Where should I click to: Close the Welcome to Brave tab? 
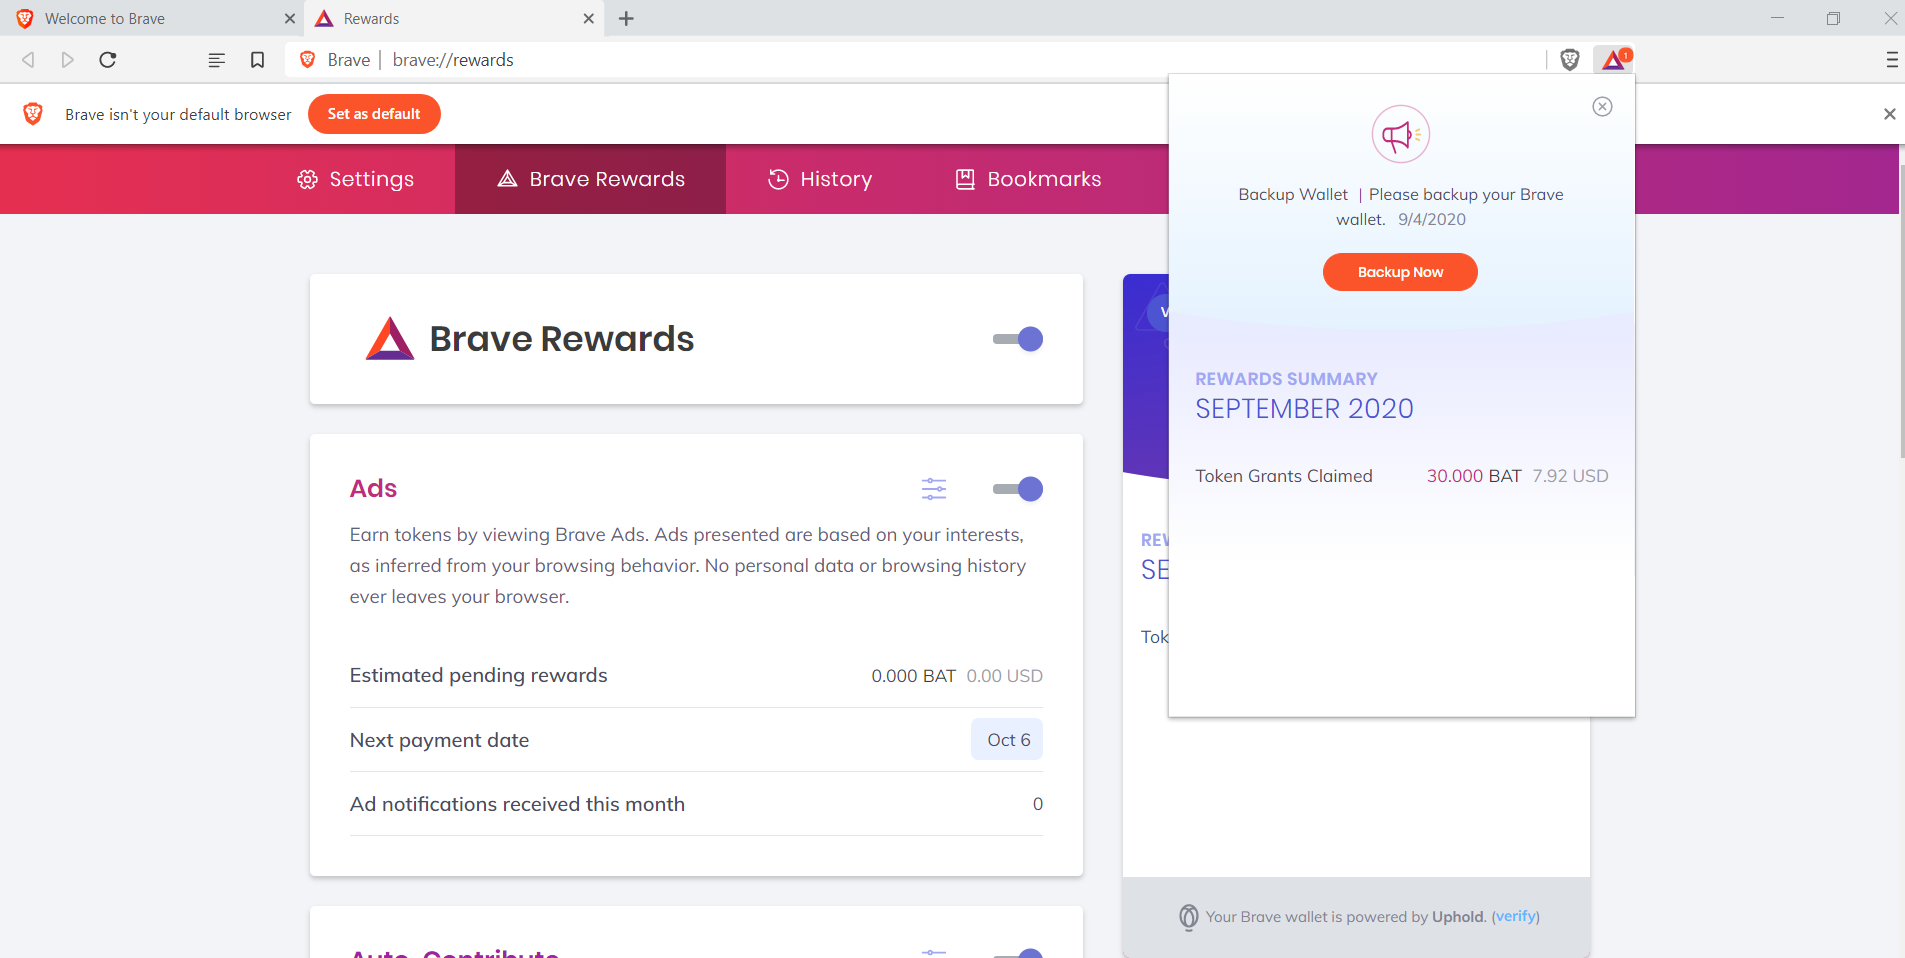coord(290,19)
